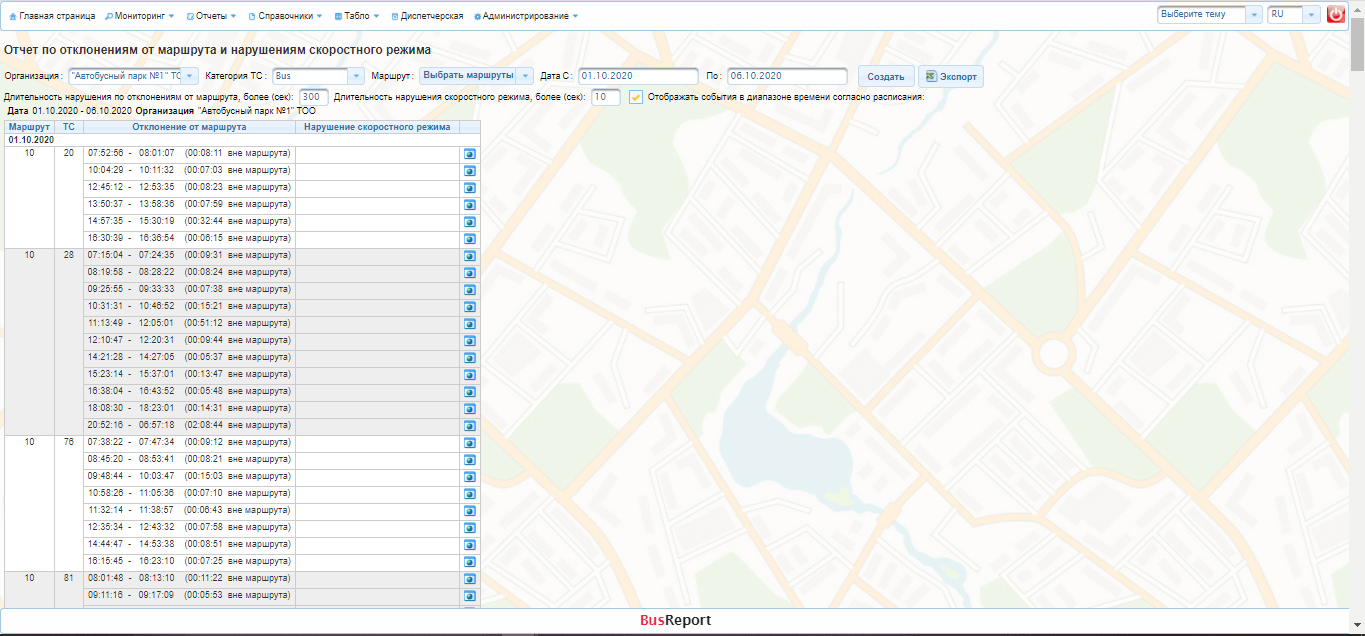Viewport: 1365px width, 636px height.
Task: Click the map icon for 16:15:45 row
Action: pyautogui.click(x=470, y=562)
